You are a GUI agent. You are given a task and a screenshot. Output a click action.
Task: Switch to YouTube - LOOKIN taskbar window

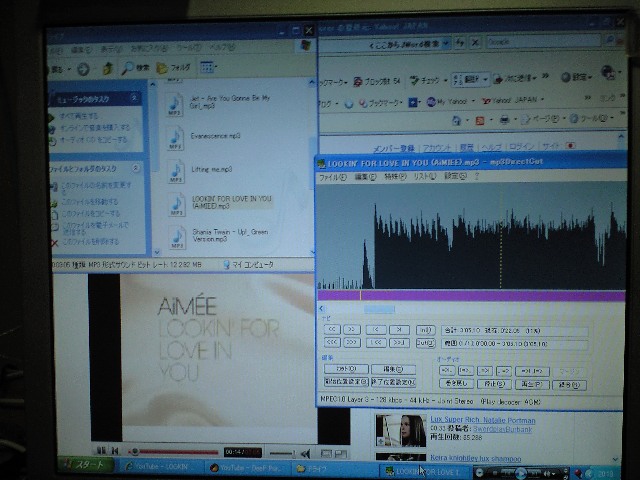click(x=160, y=467)
